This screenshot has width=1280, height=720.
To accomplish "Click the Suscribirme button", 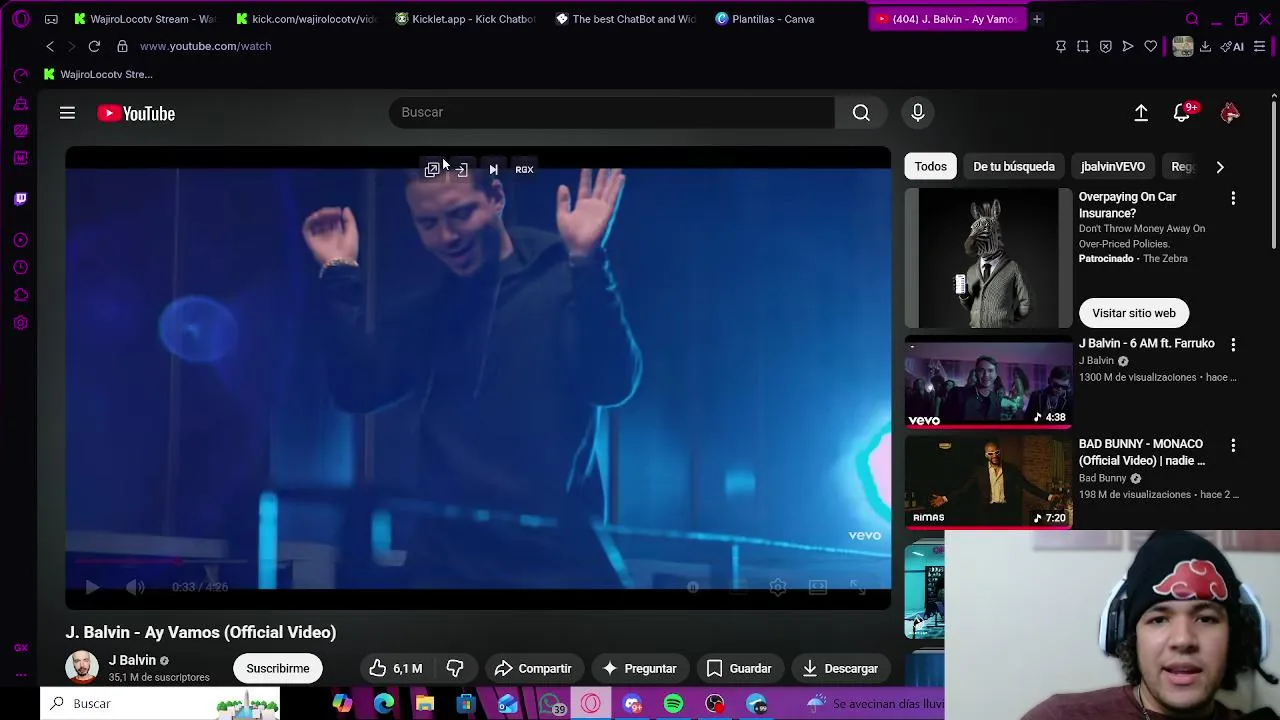I will (x=278, y=668).
